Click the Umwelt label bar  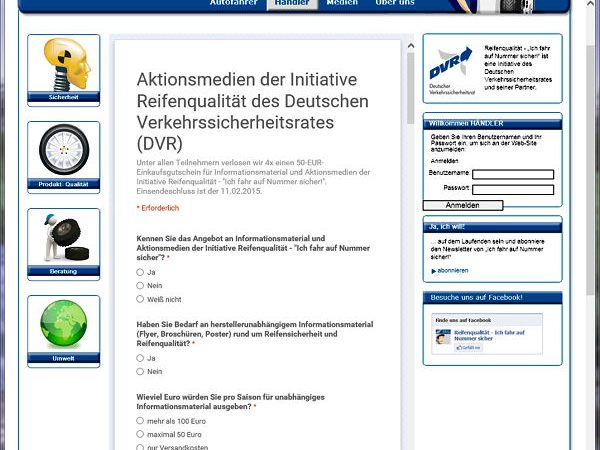click(x=64, y=359)
